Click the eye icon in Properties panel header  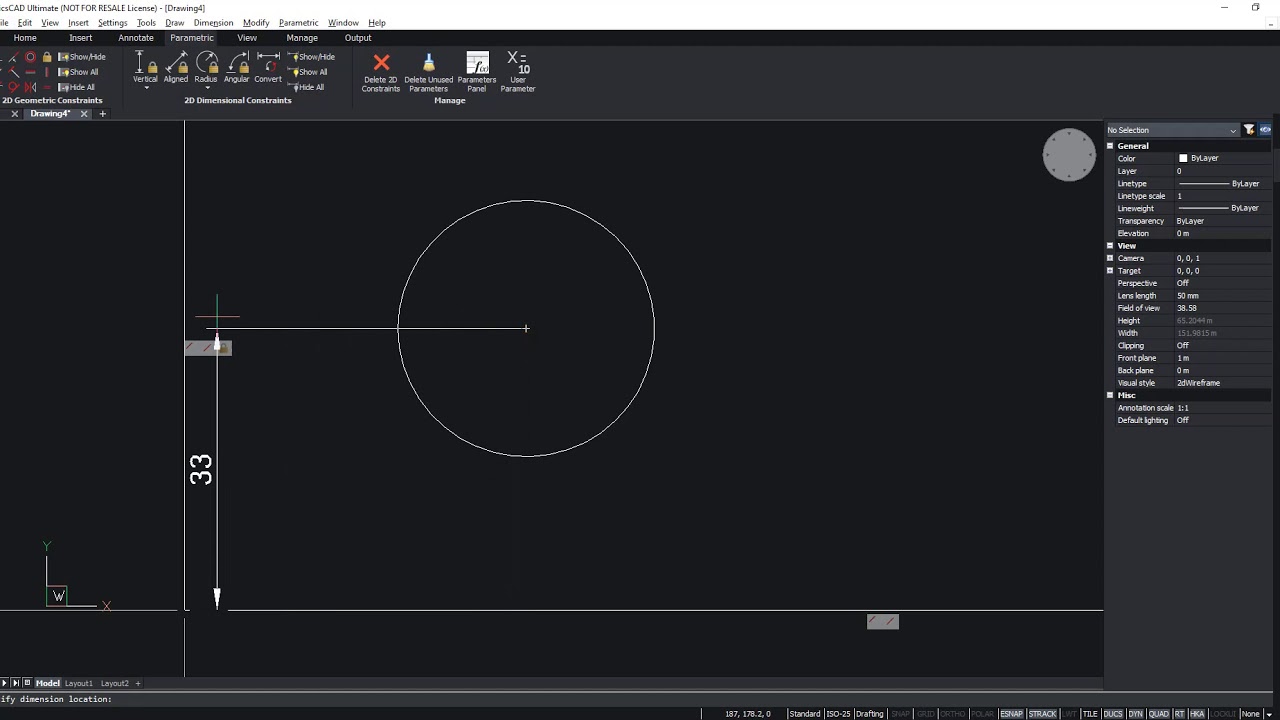[1265, 130]
